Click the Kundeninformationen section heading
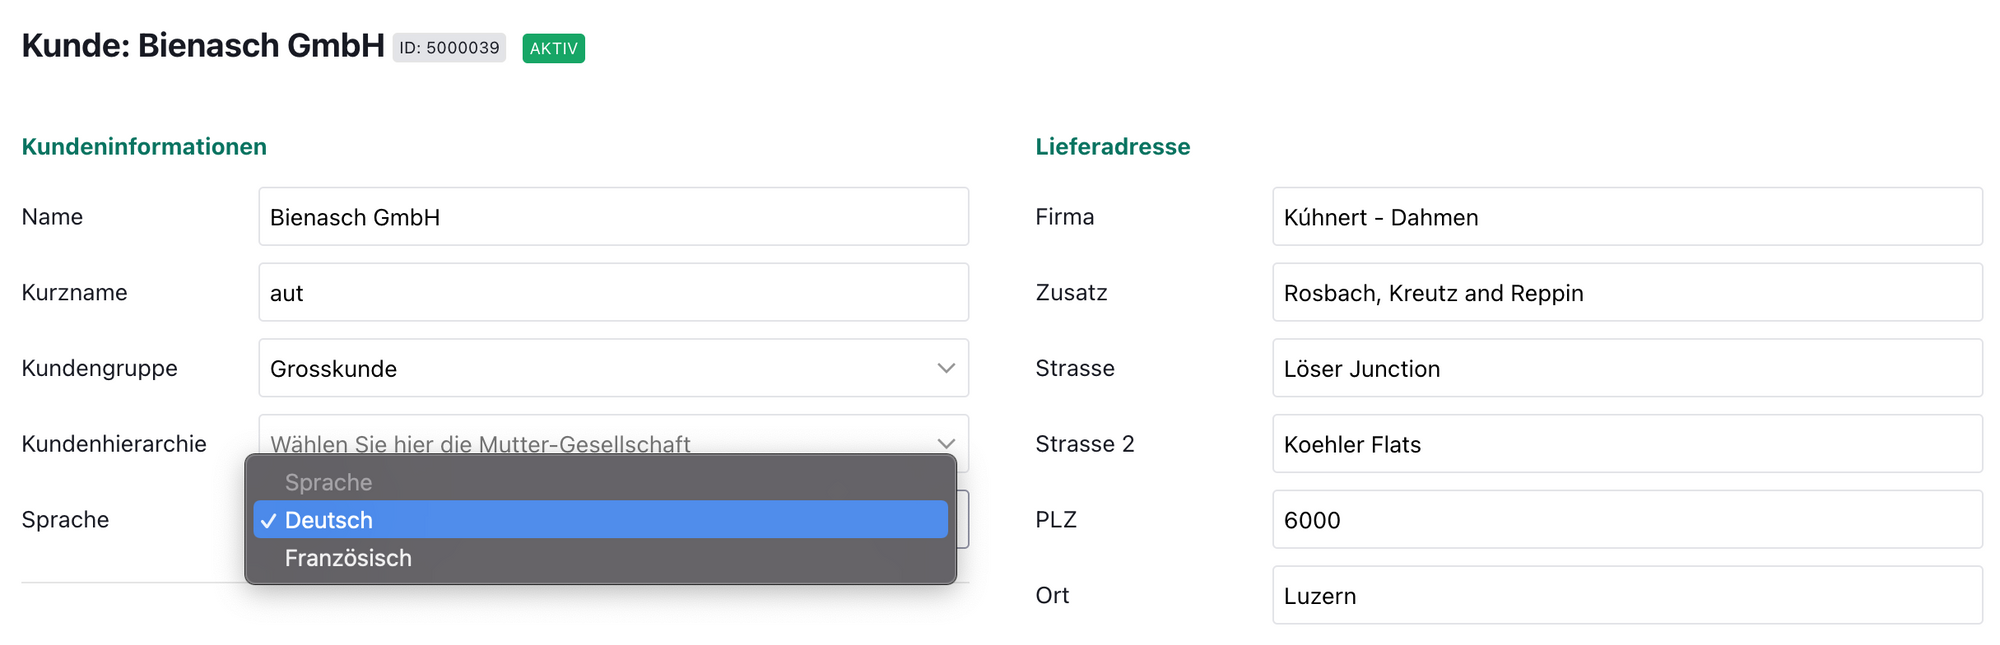 144,147
